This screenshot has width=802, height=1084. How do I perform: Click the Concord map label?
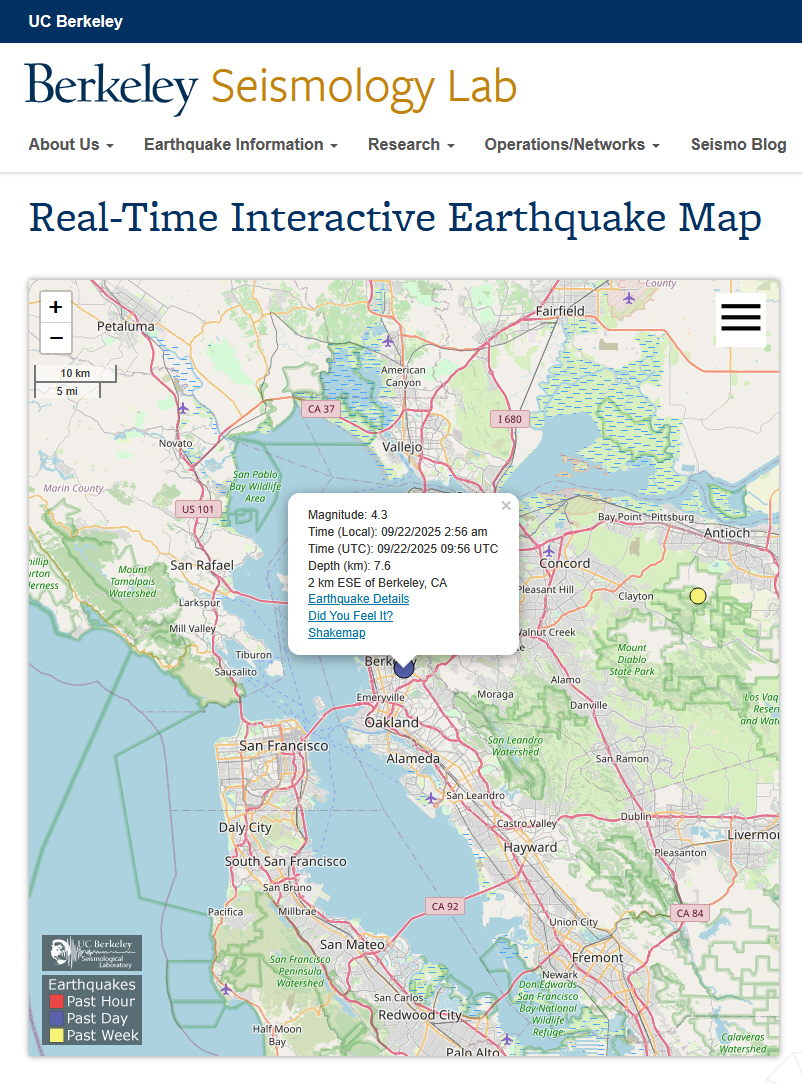pyautogui.click(x=565, y=563)
